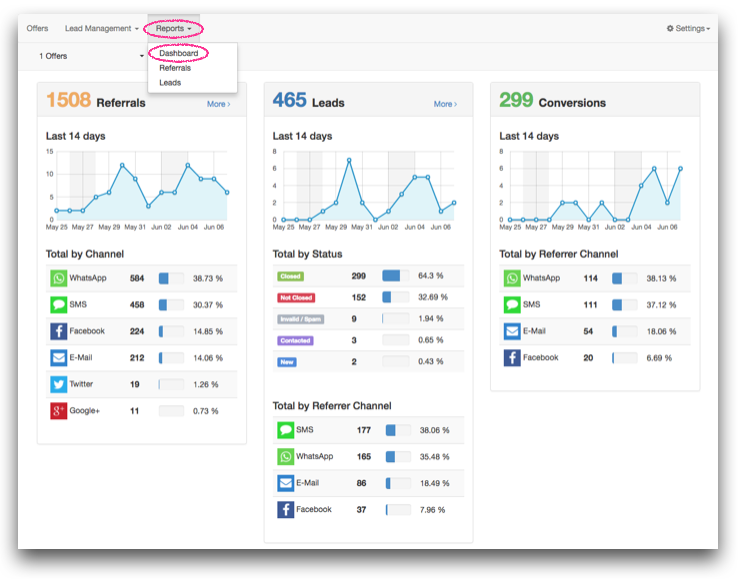Open the Settings dropdown
The width and height of the screenshot is (742, 585).
[688, 29]
